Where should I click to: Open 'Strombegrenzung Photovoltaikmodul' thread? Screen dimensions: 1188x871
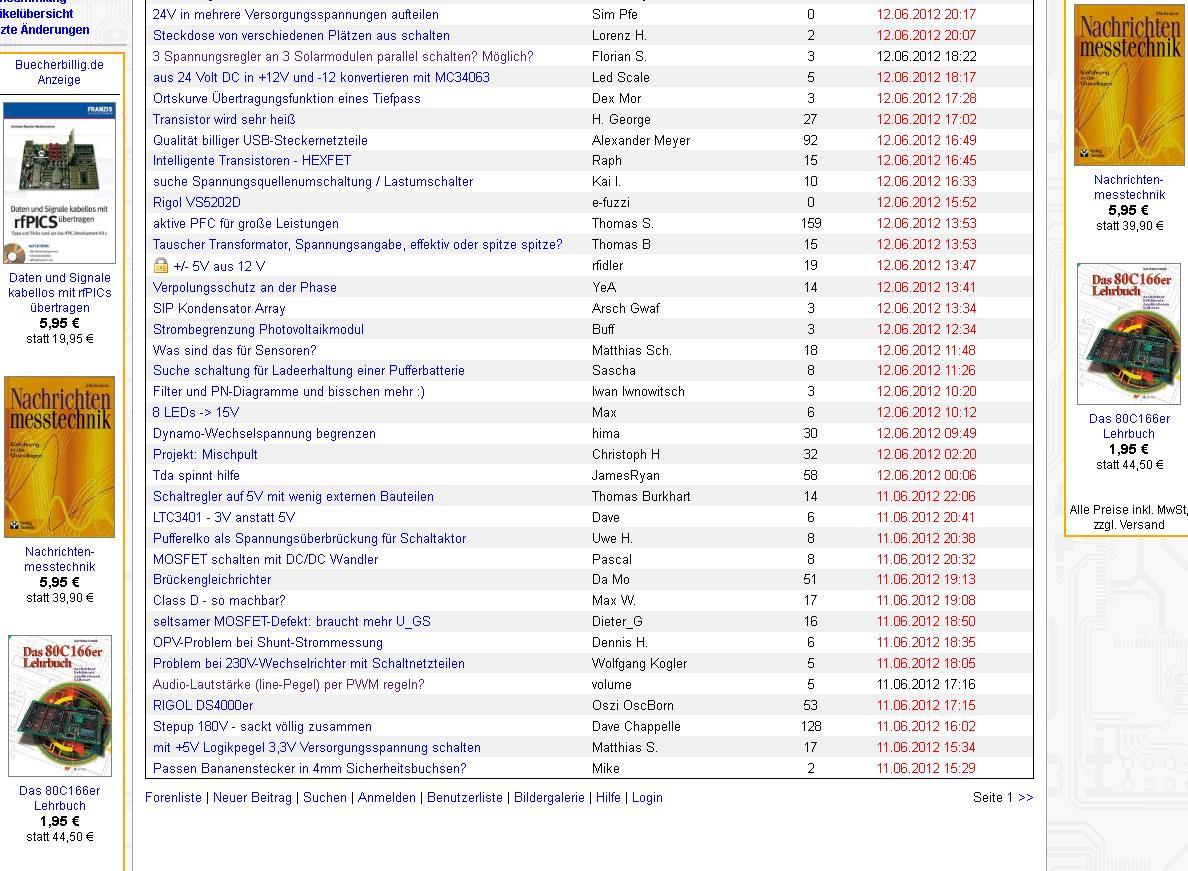pos(258,330)
